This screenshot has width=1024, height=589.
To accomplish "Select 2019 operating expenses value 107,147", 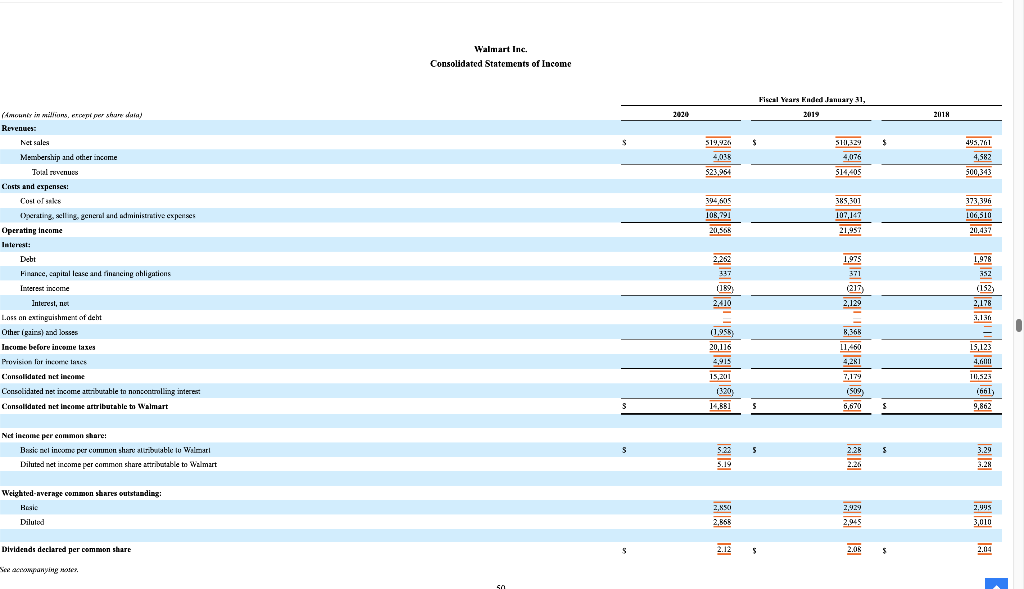I will point(848,215).
